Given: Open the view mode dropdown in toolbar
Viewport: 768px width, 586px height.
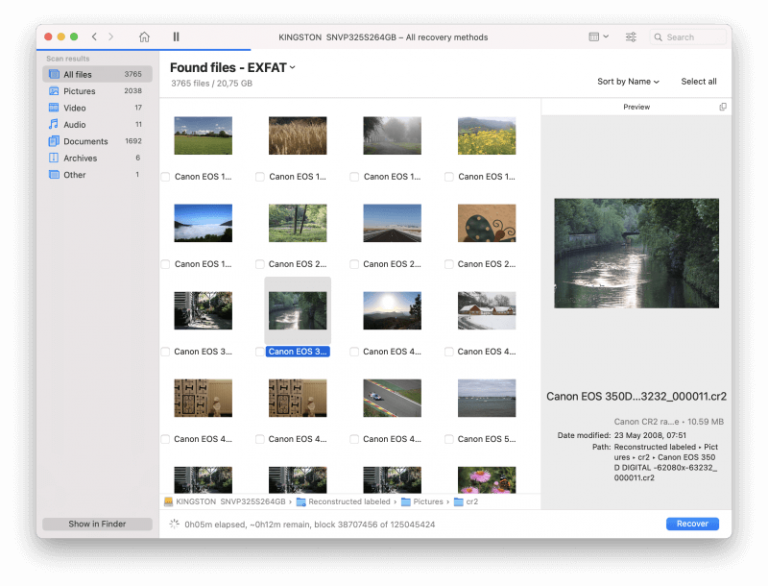Looking at the screenshot, I should pyautogui.click(x=598, y=37).
